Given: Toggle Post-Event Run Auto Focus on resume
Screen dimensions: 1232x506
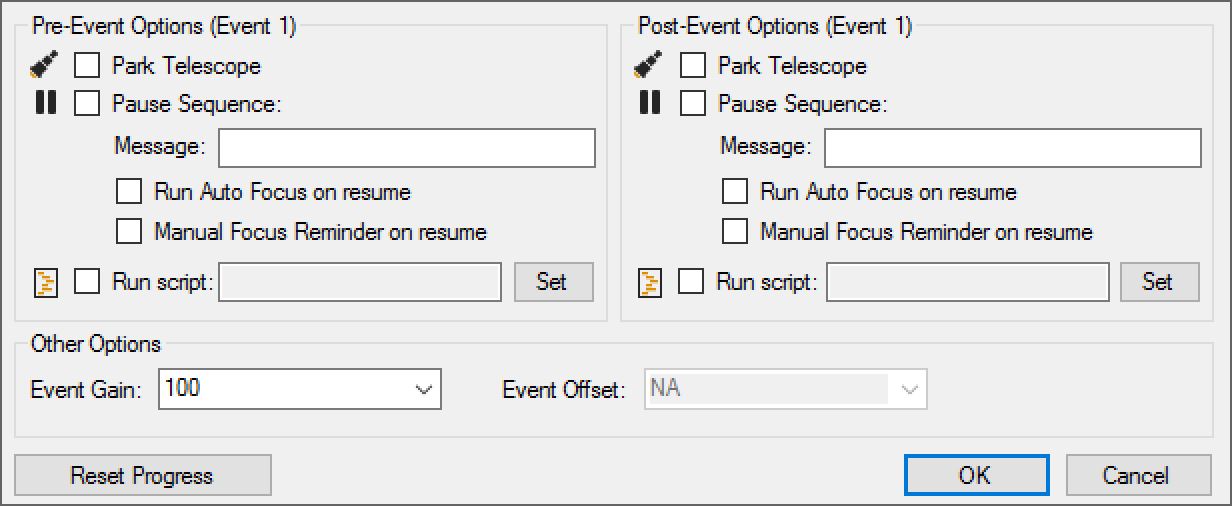Looking at the screenshot, I should [735, 191].
